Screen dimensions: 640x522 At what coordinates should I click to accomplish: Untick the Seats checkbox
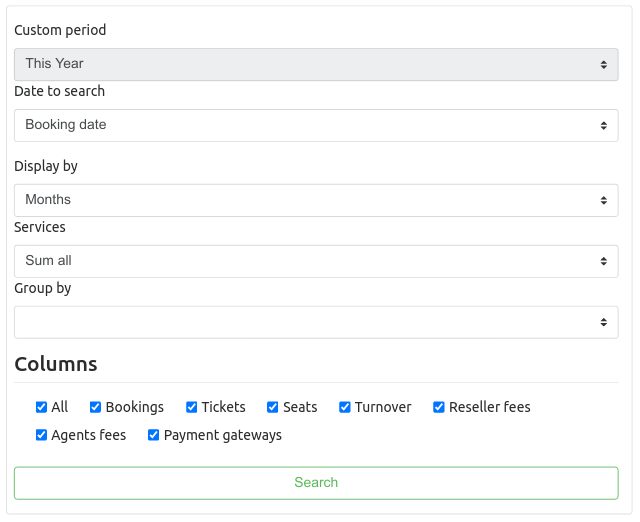tap(272, 407)
